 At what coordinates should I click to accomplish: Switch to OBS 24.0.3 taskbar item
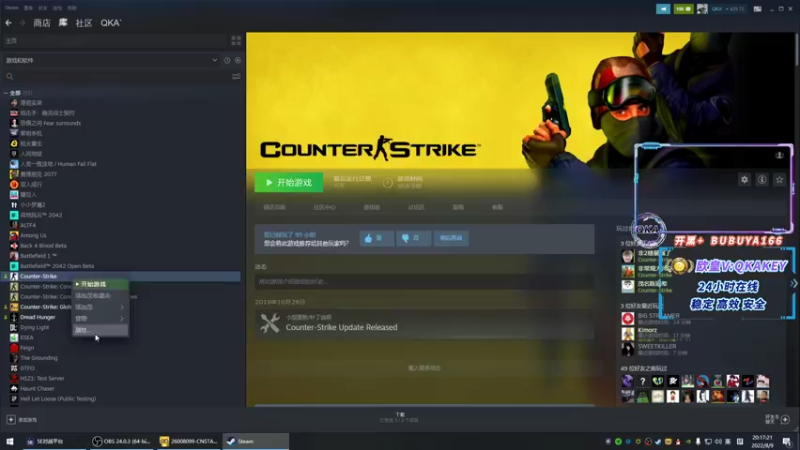pos(121,441)
